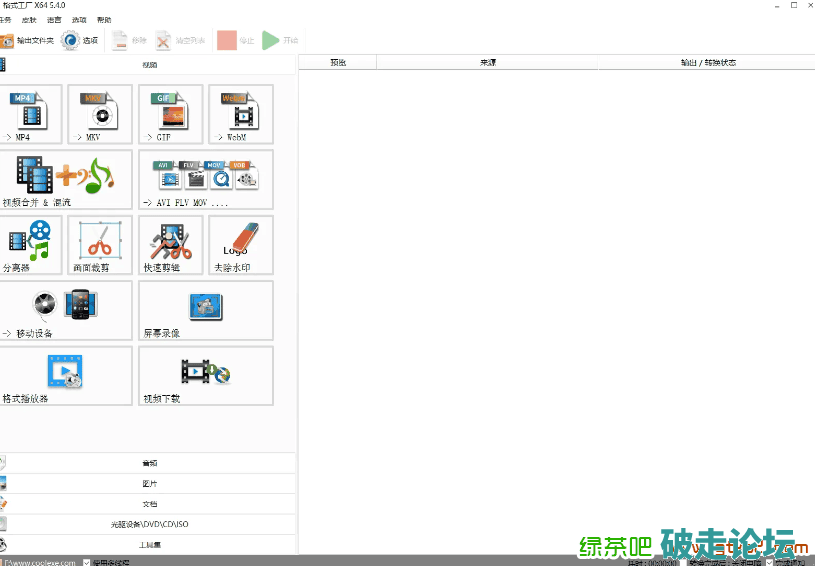The width and height of the screenshot is (815, 566).
Task: Open the watermark removal tool (去除水印)
Action: pyautogui.click(x=240, y=245)
